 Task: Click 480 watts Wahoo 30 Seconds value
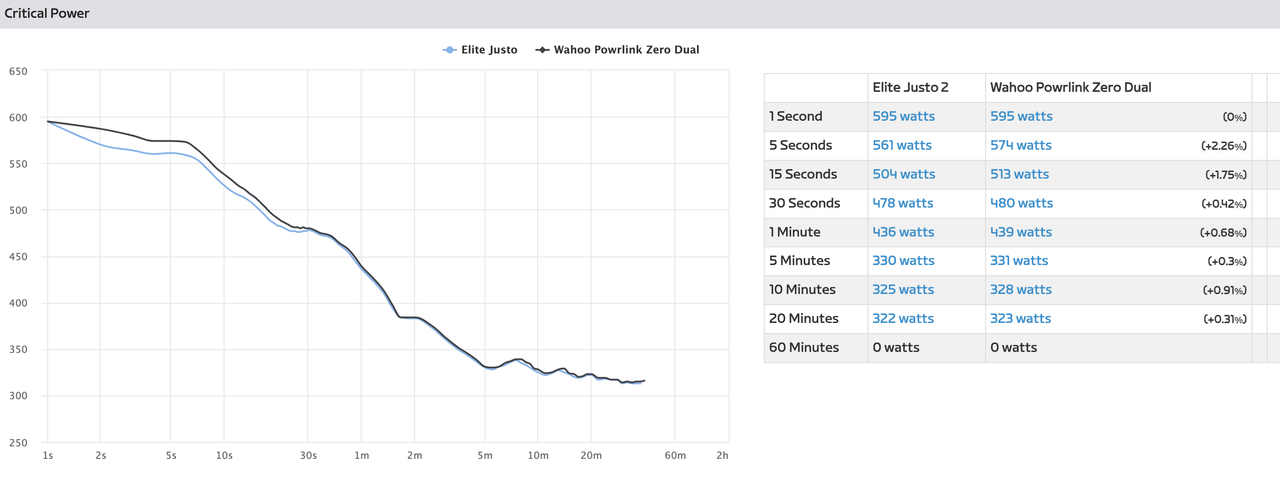coord(1022,203)
